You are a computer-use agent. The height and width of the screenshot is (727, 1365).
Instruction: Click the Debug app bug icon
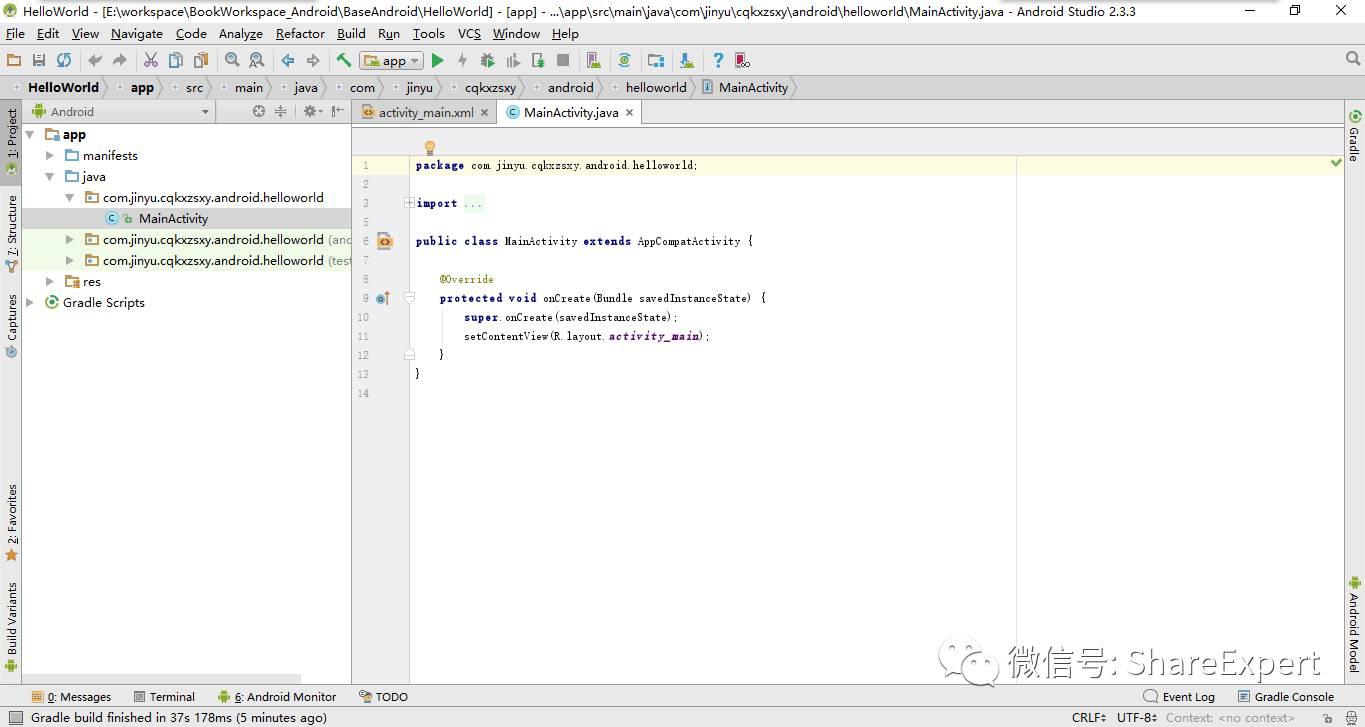[488, 61]
